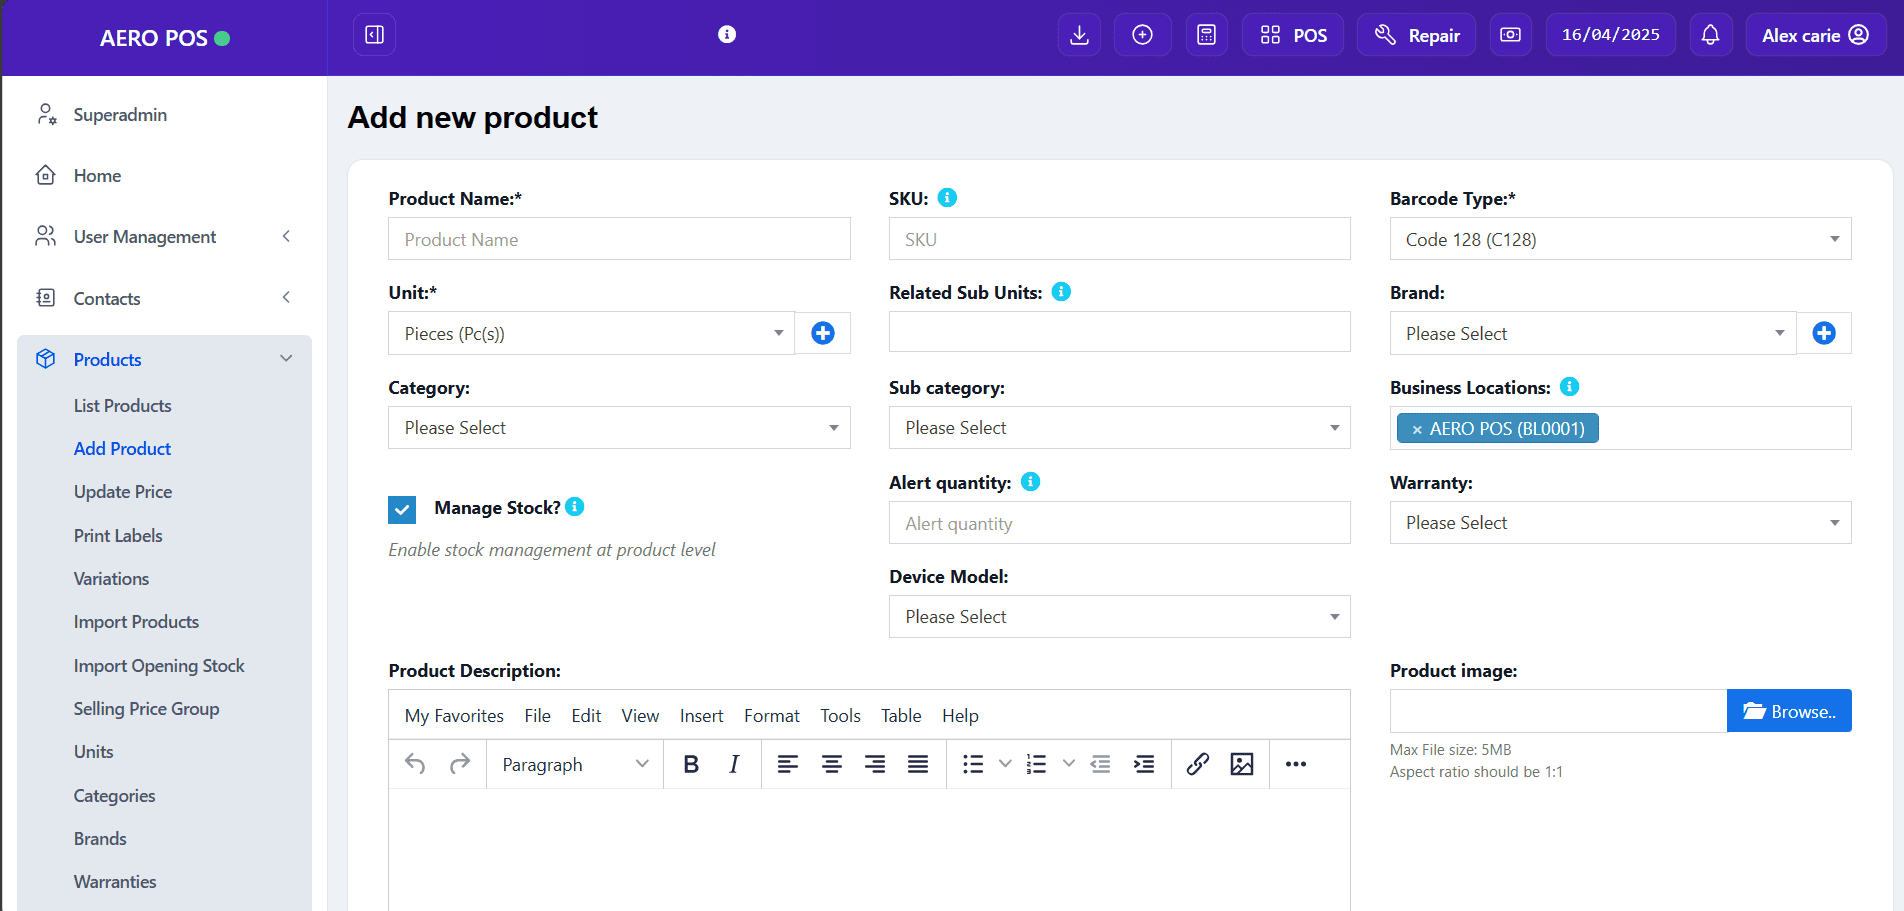Click the insert image icon in editor

click(1241, 764)
